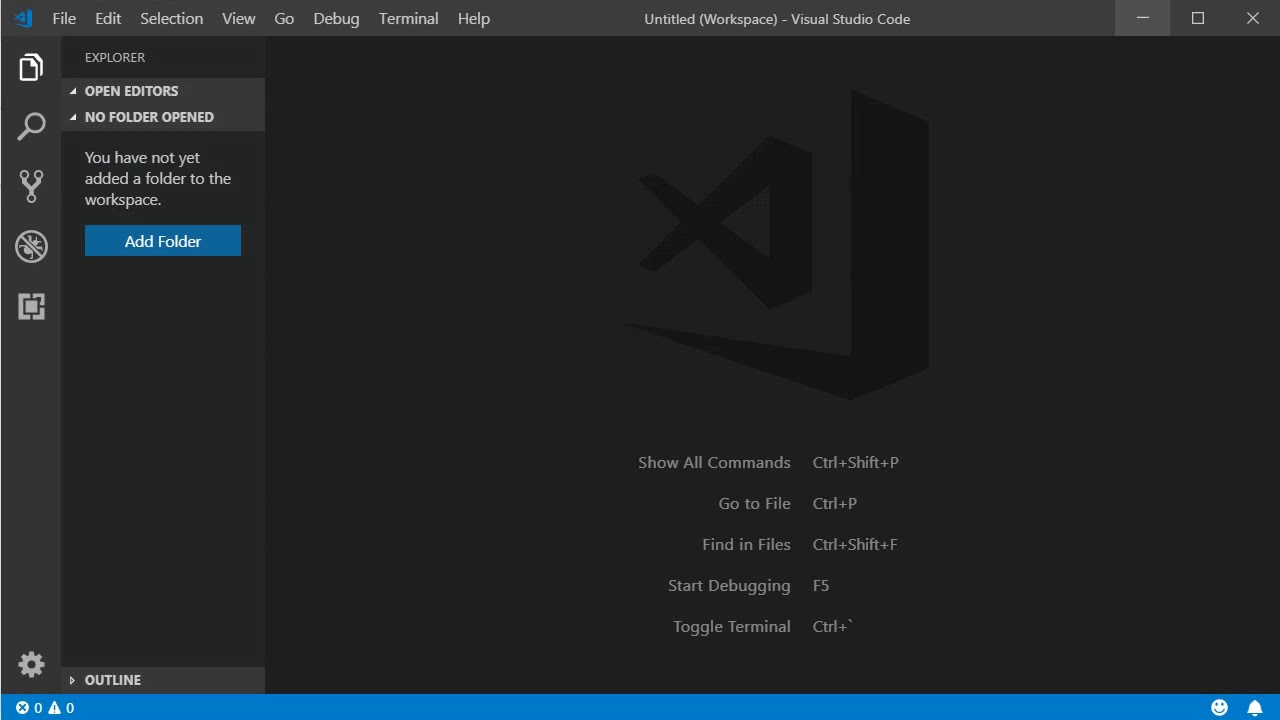Viewport: 1280px width, 720px height.
Task: Show warnings count in status bar
Action: tap(62, 708)
